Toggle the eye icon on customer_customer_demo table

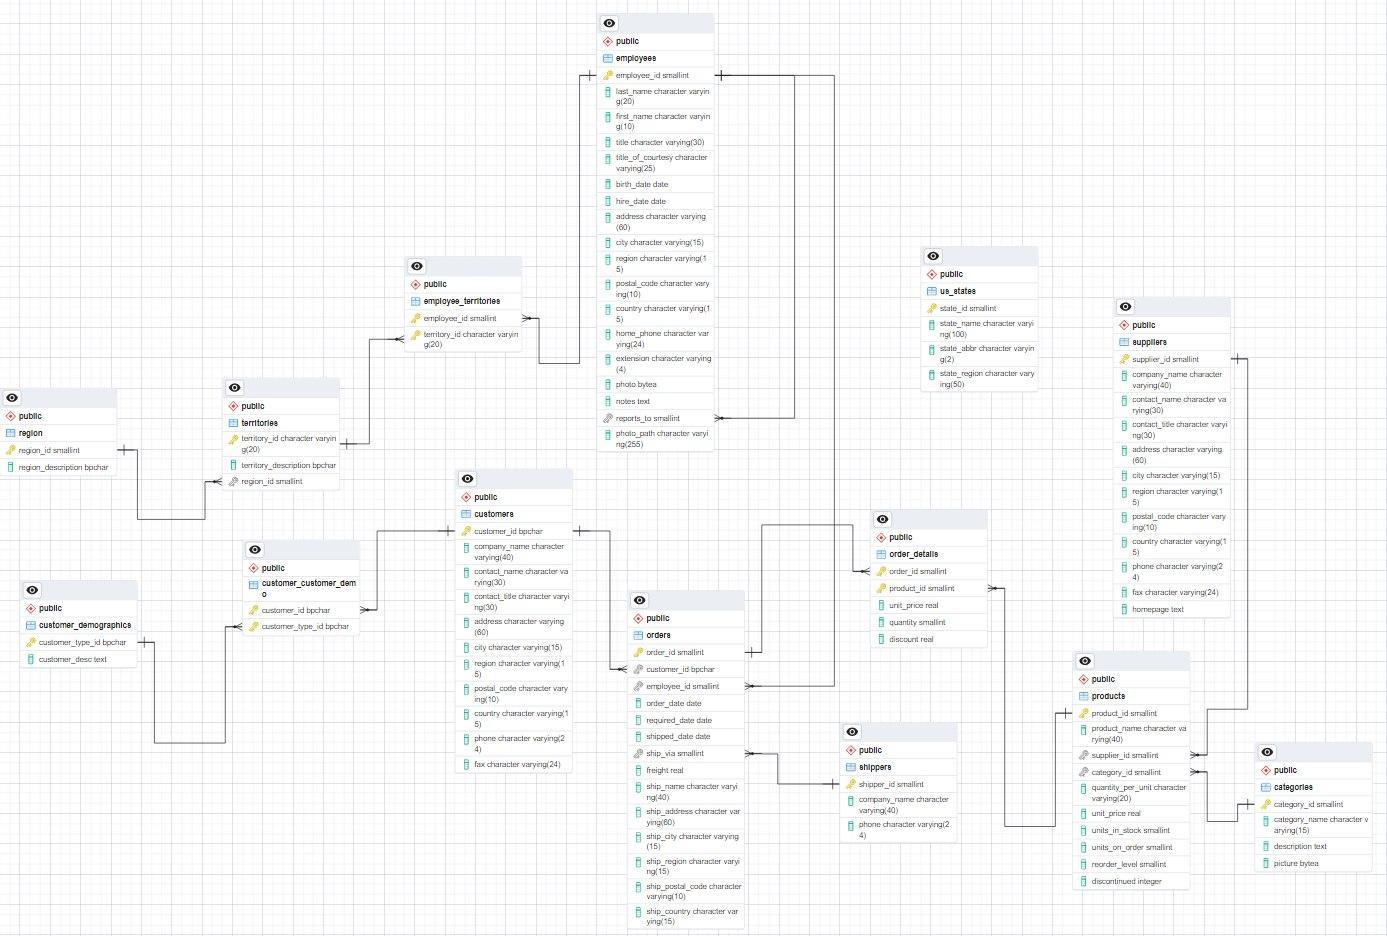click(x=255, y=550)
